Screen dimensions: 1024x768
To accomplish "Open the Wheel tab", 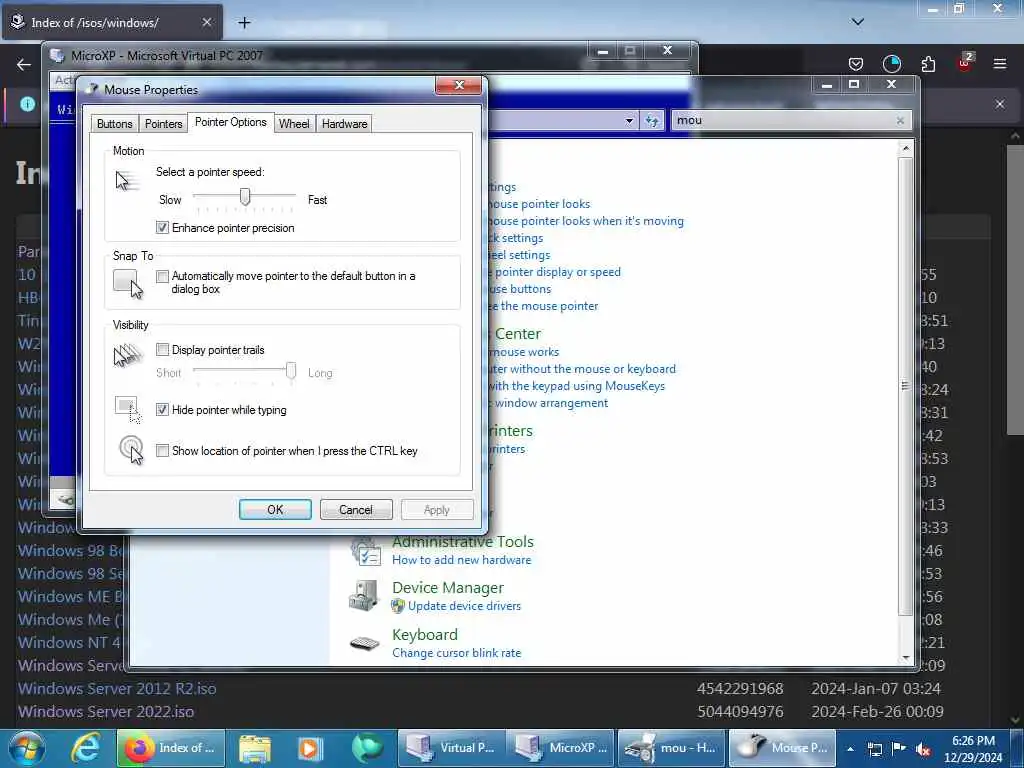I will (294, 123).
